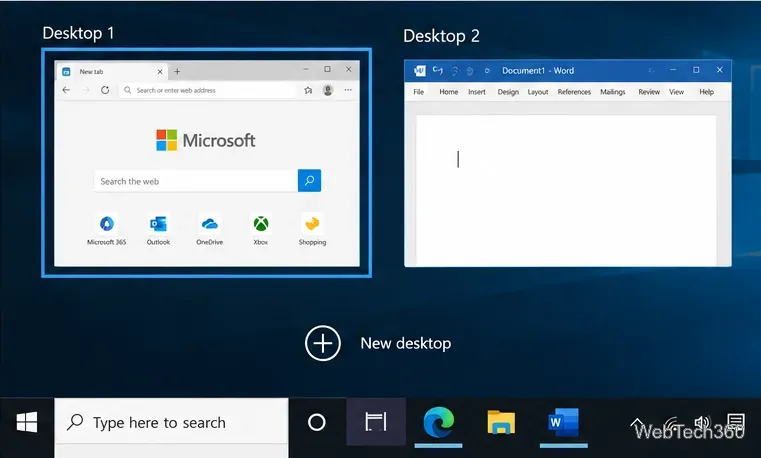Open the Outlook shortcut tile
Viewport: 761px width, 458px height.
pyautogui.click(x=158, y=229)
